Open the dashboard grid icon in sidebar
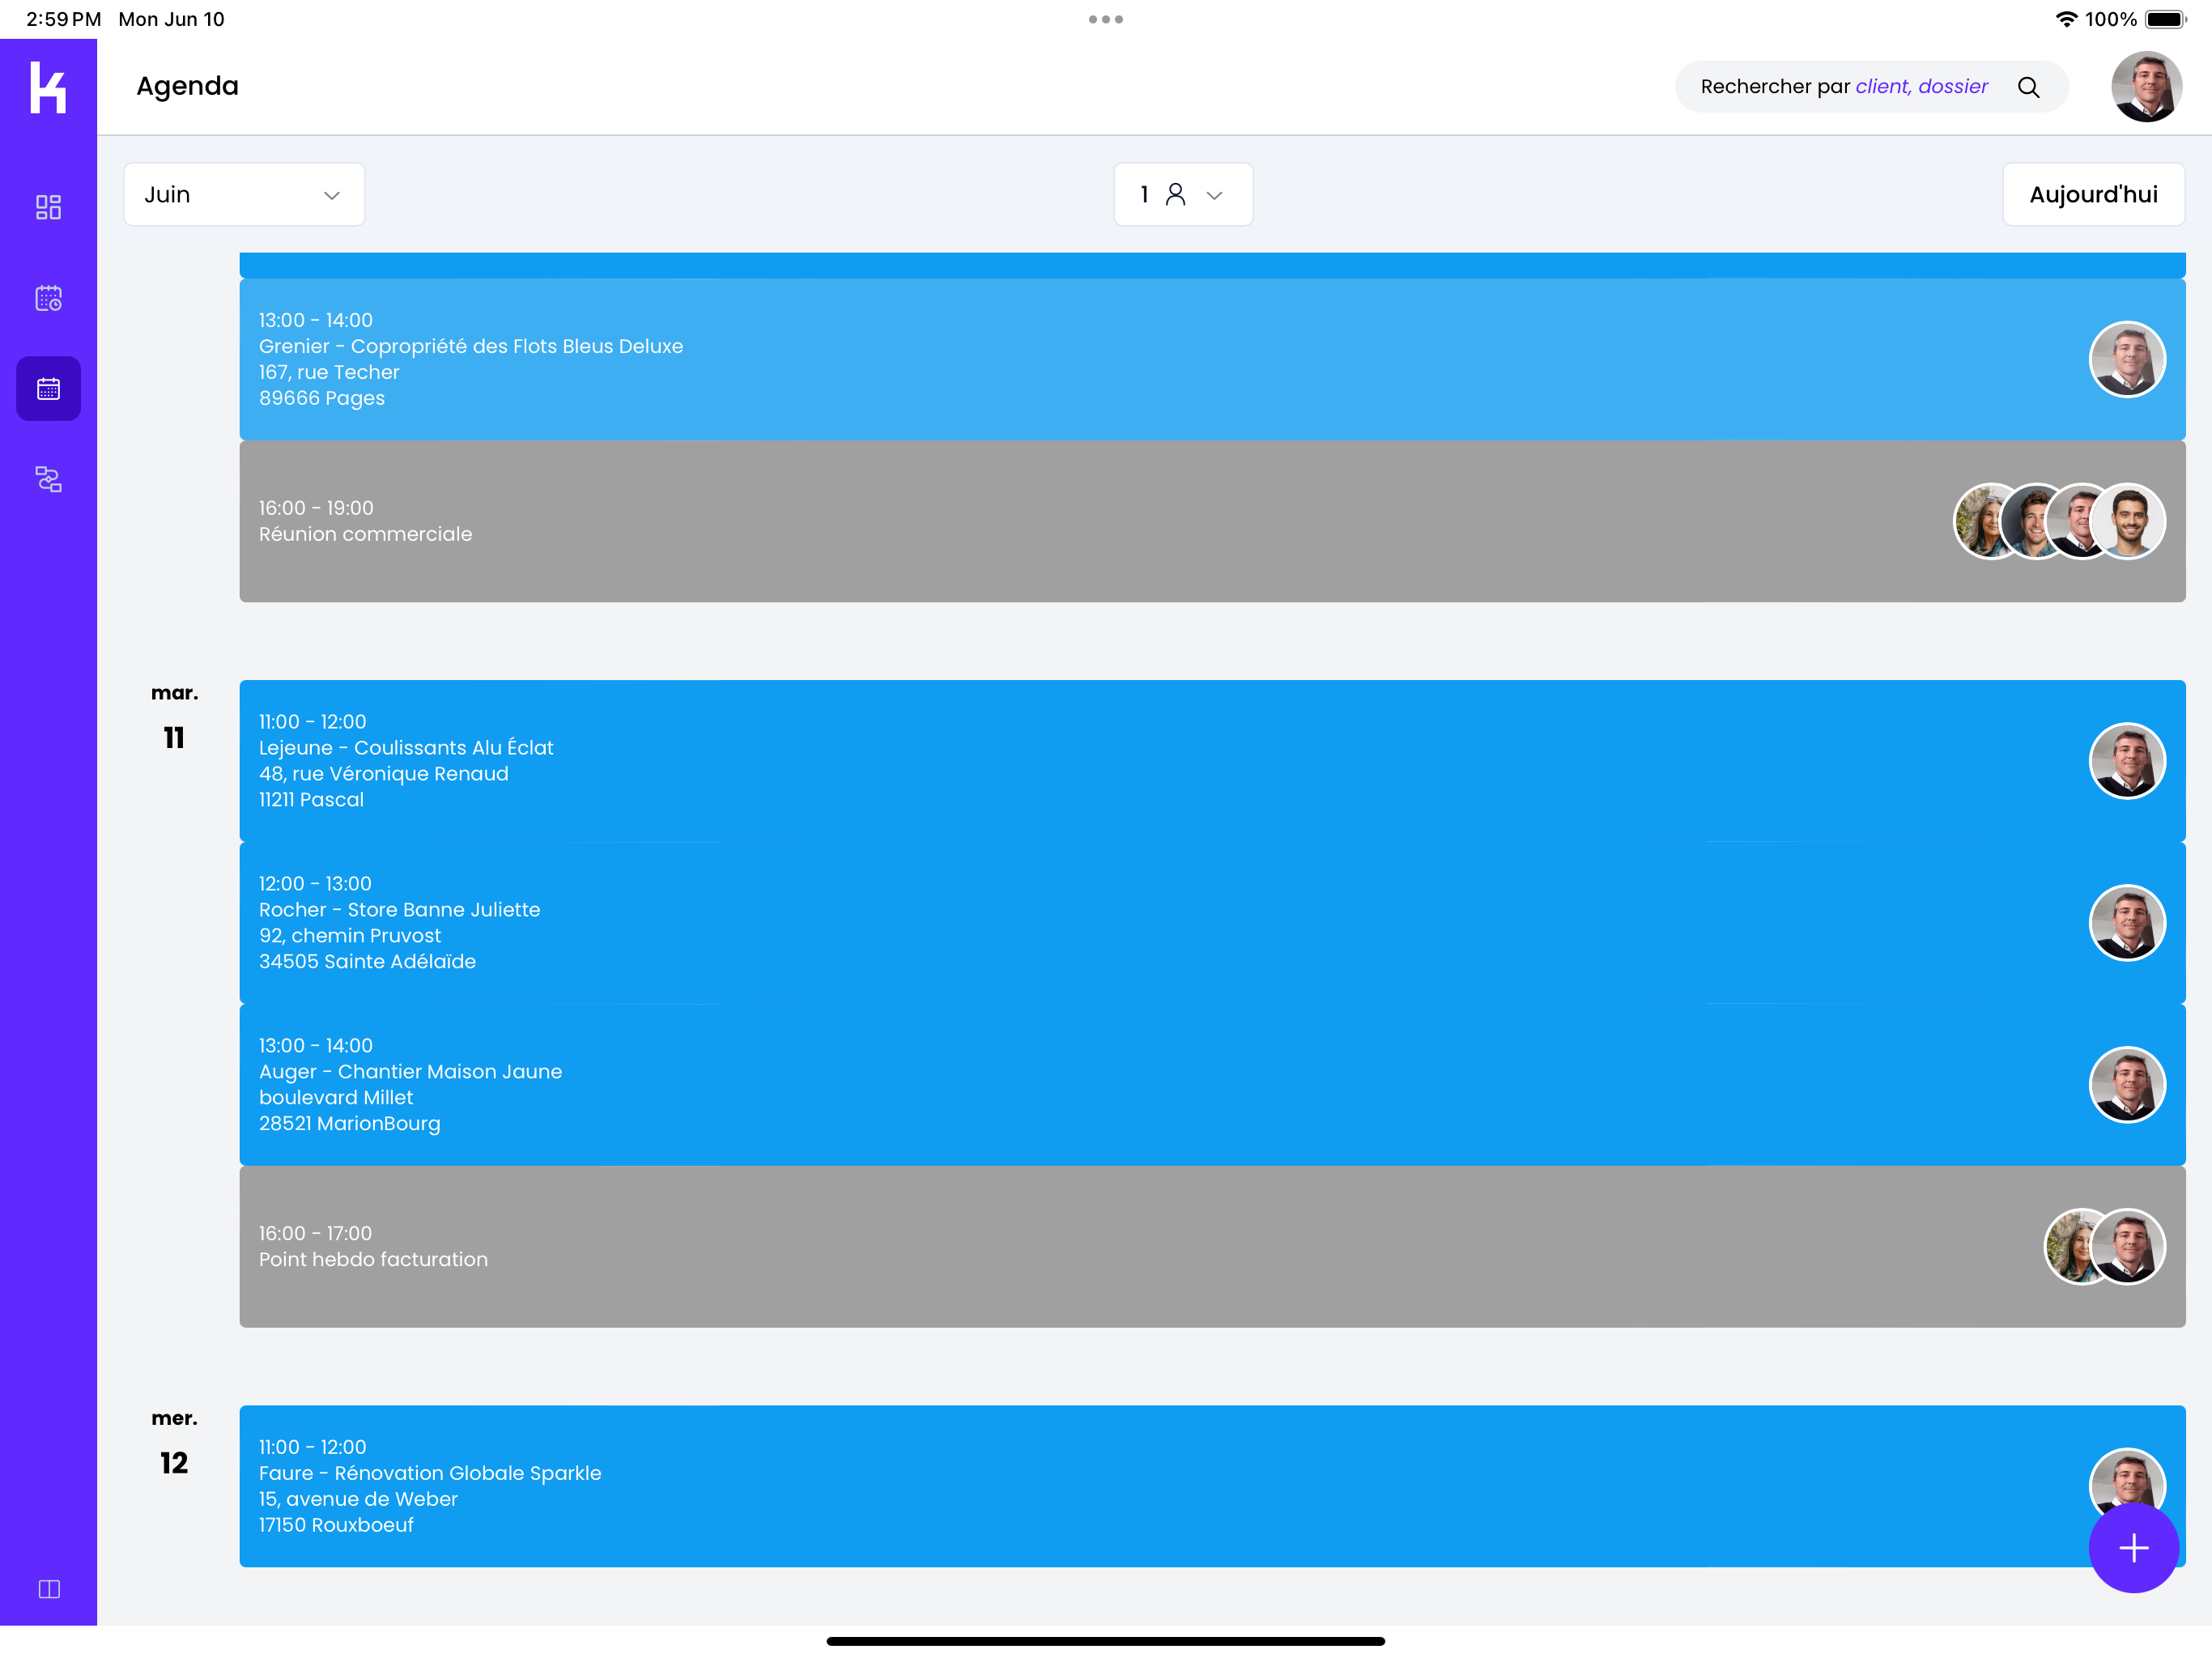The width and height of the screenshot is (2212, 1658). pos(48,207)
